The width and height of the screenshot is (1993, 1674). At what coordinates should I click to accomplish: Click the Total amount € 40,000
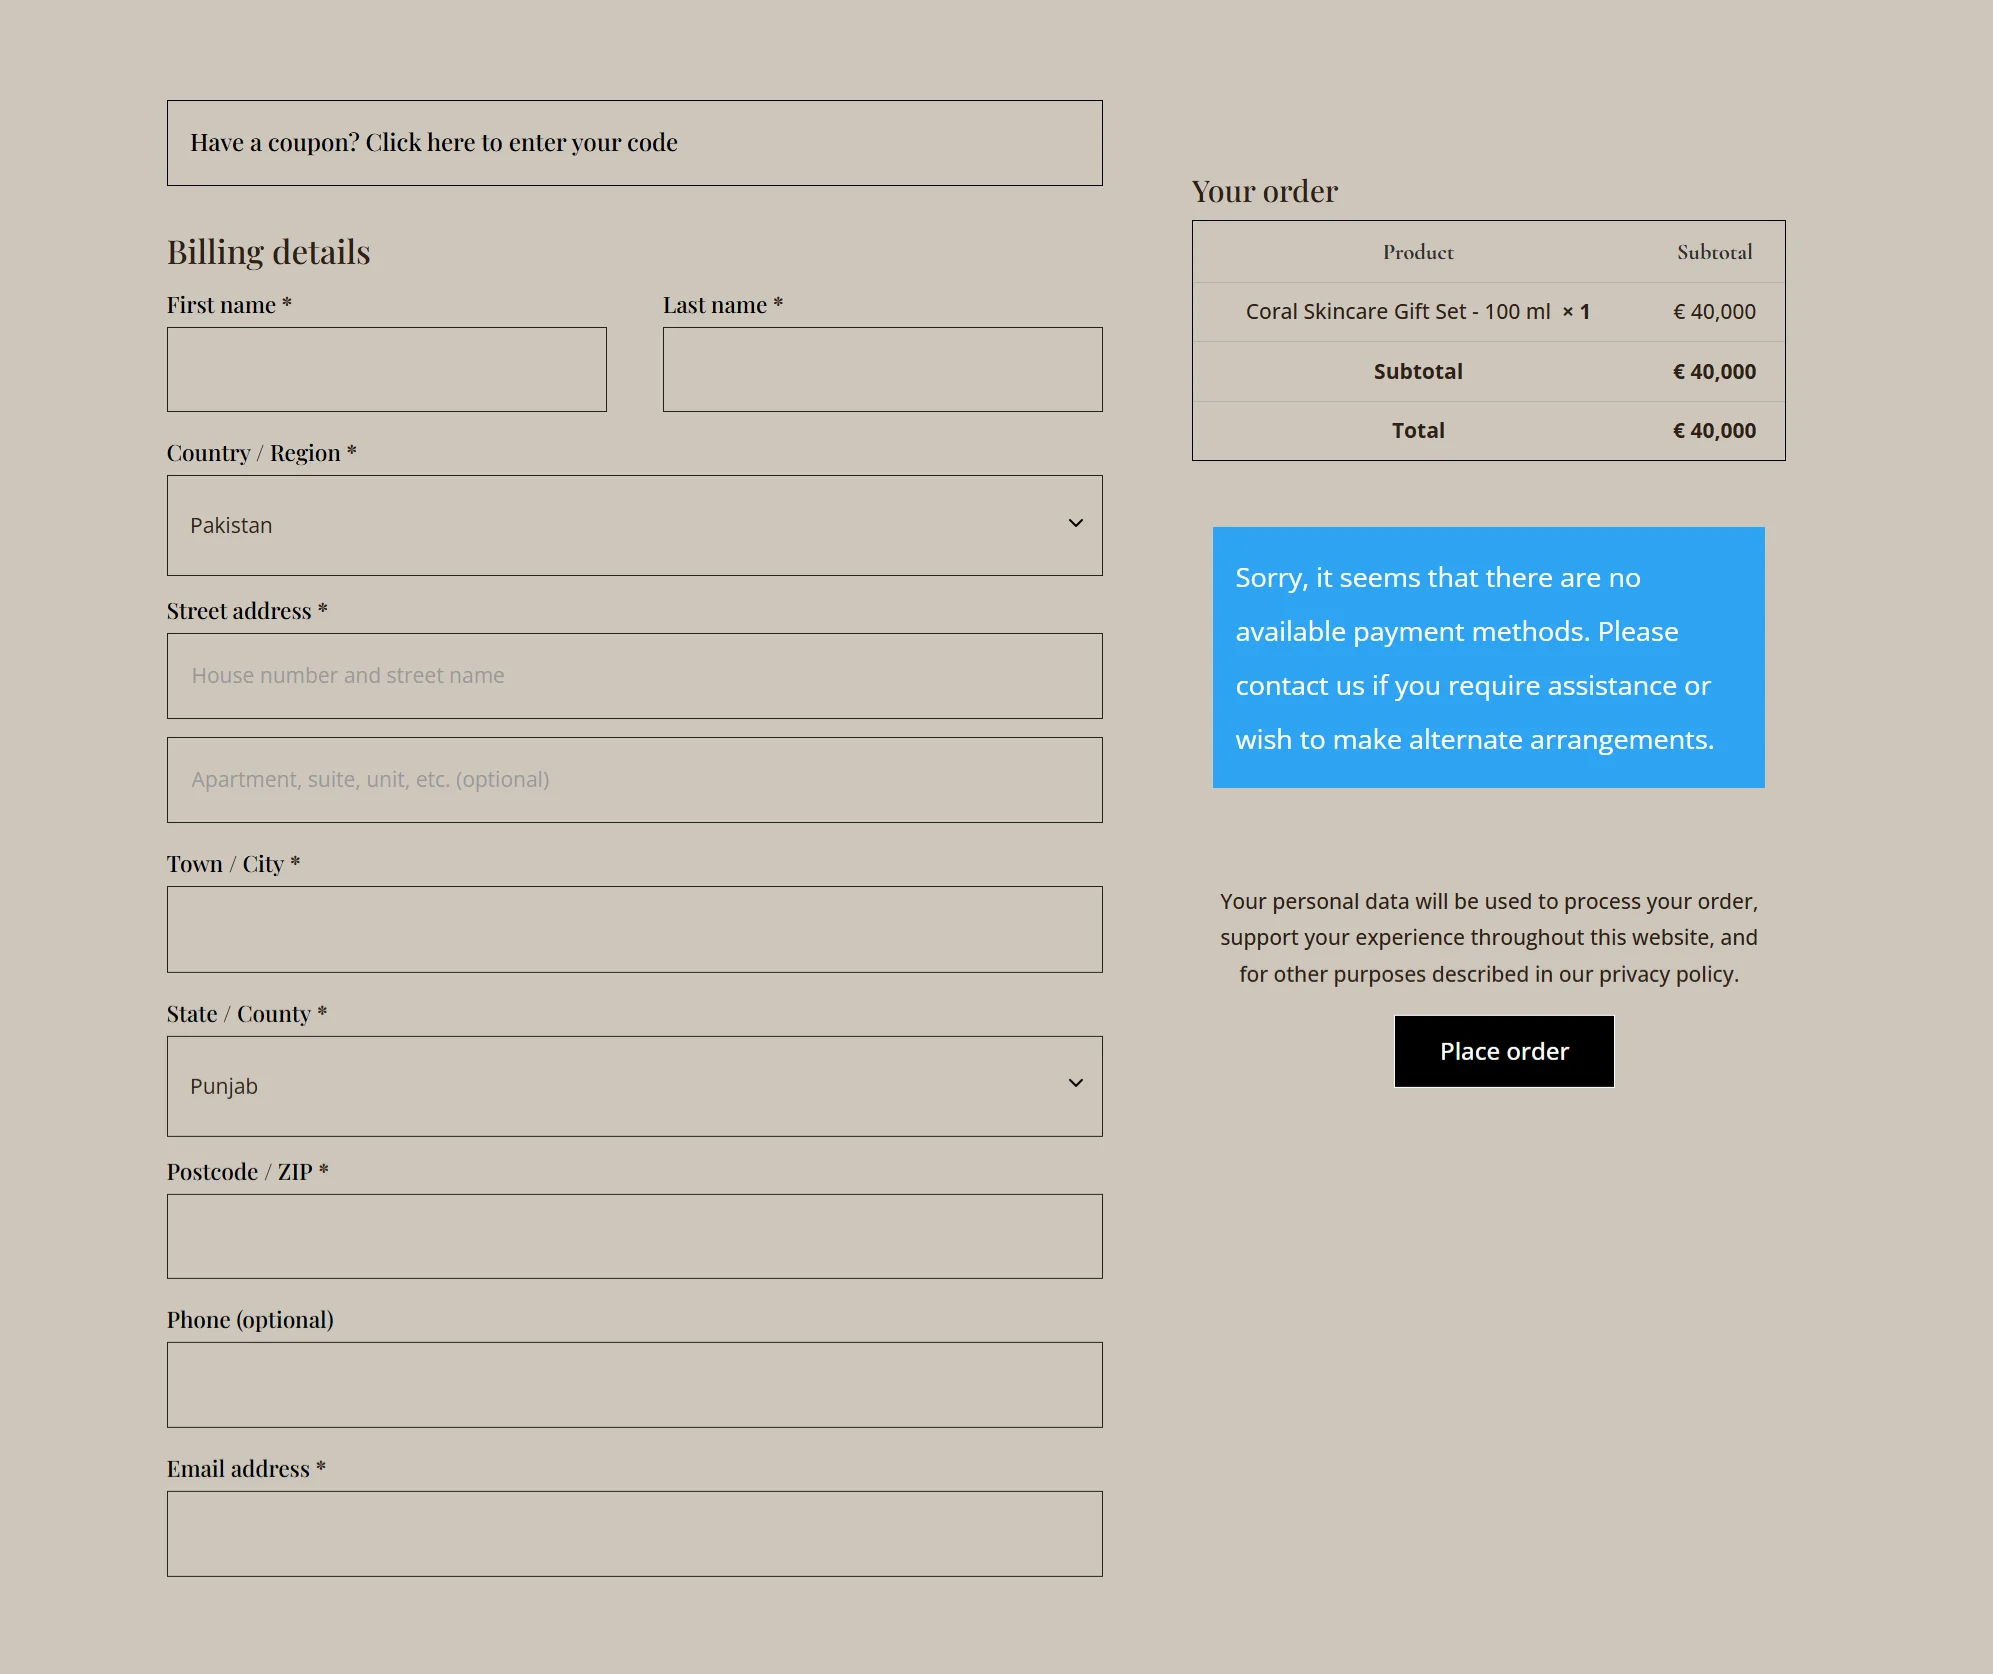[x=1713, y=431]
